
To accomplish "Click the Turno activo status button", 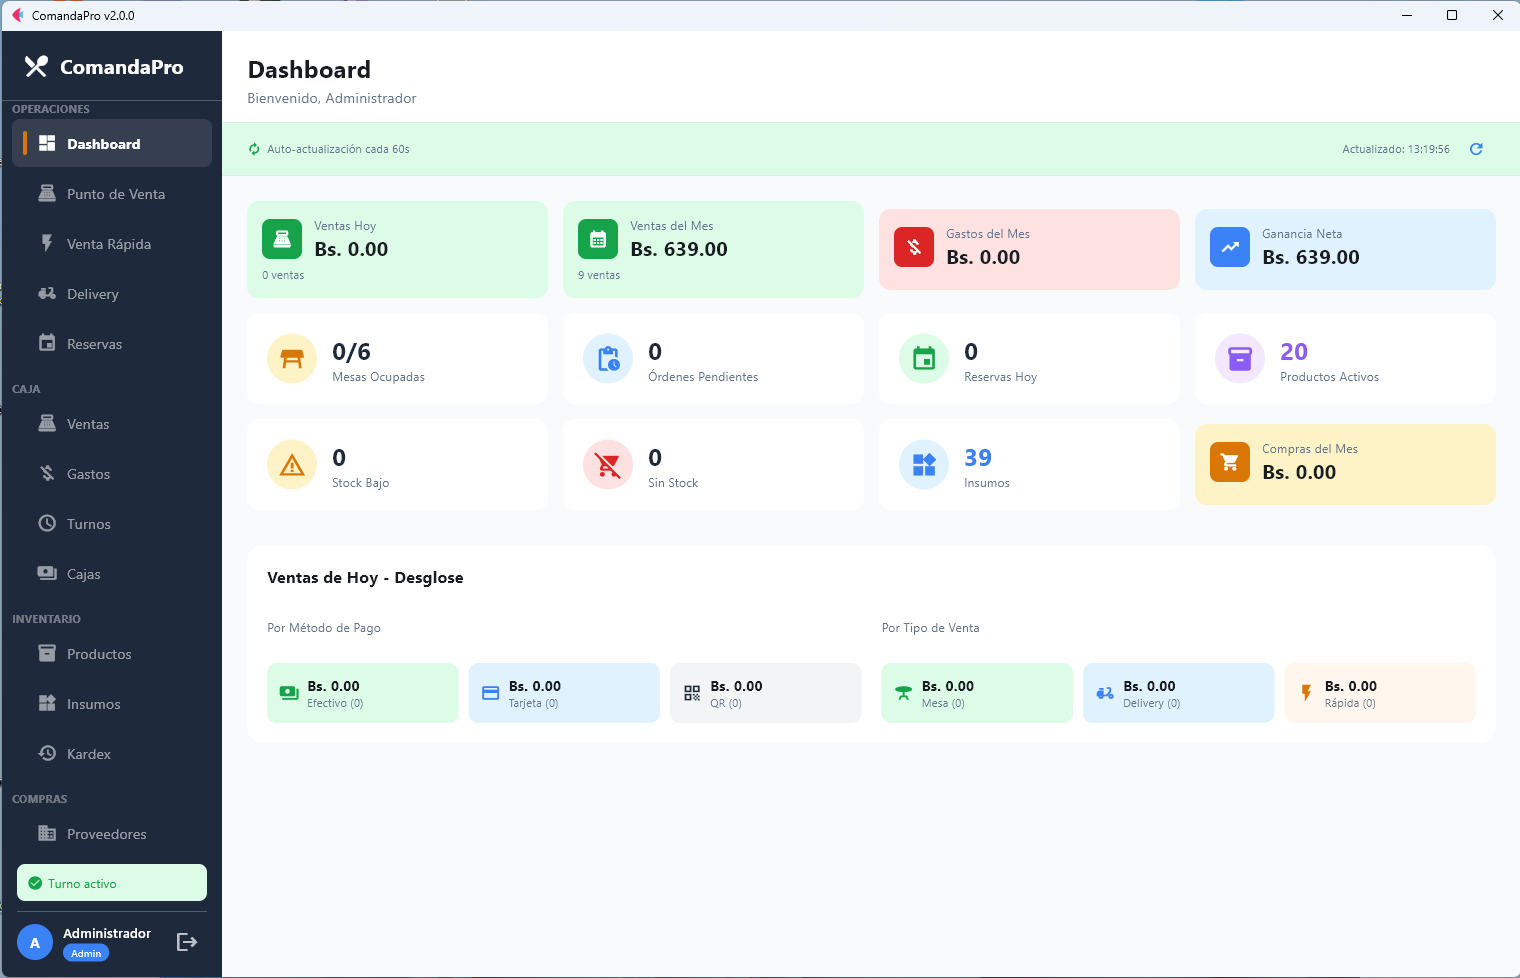I will (x=112, y=883).
